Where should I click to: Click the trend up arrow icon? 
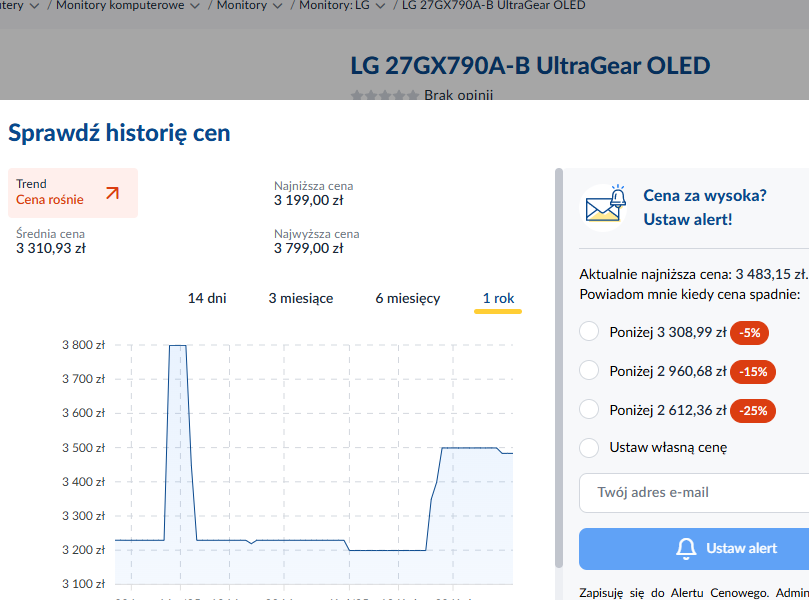point(112,193)
